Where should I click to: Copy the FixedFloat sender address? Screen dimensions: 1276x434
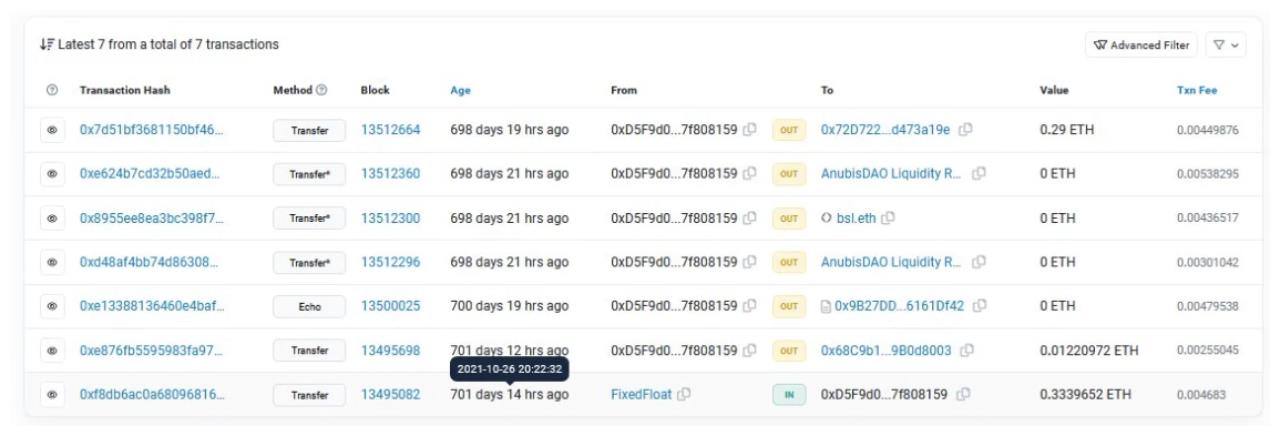[x=684, y=394]
